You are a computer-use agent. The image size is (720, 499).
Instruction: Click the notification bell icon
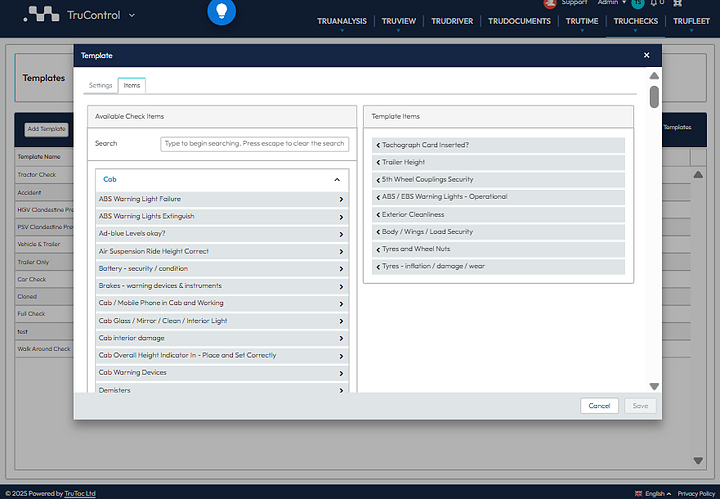coord(653,3)
